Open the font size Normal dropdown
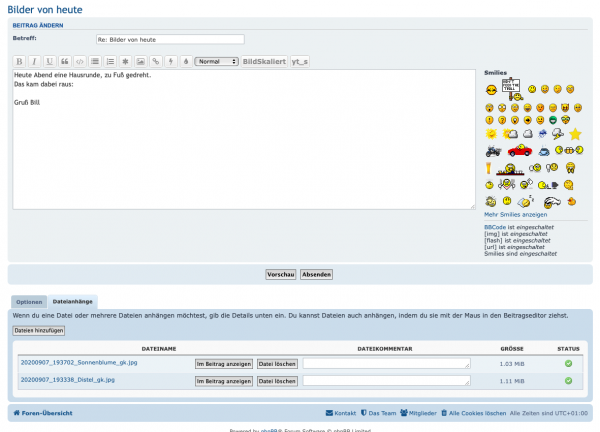 216,61
